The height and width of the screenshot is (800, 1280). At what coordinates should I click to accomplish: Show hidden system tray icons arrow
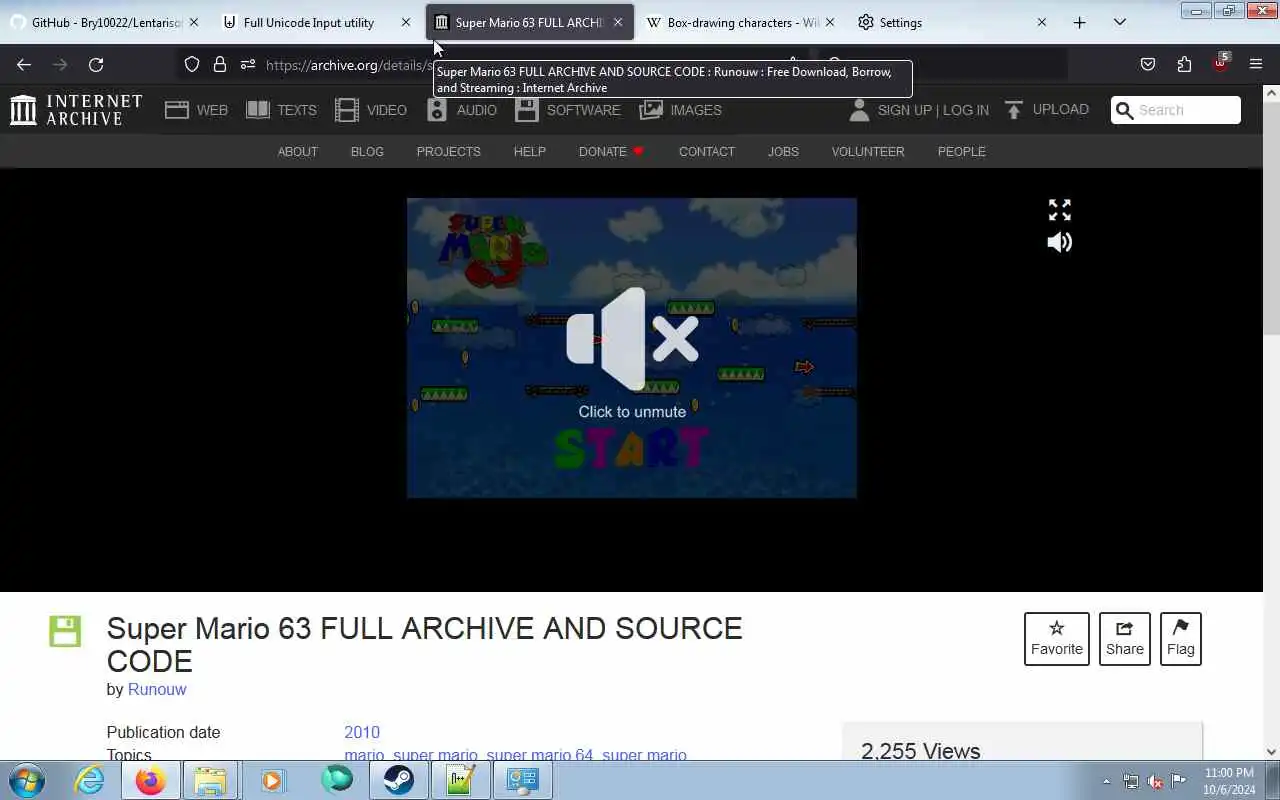[x=1106, y=781]
